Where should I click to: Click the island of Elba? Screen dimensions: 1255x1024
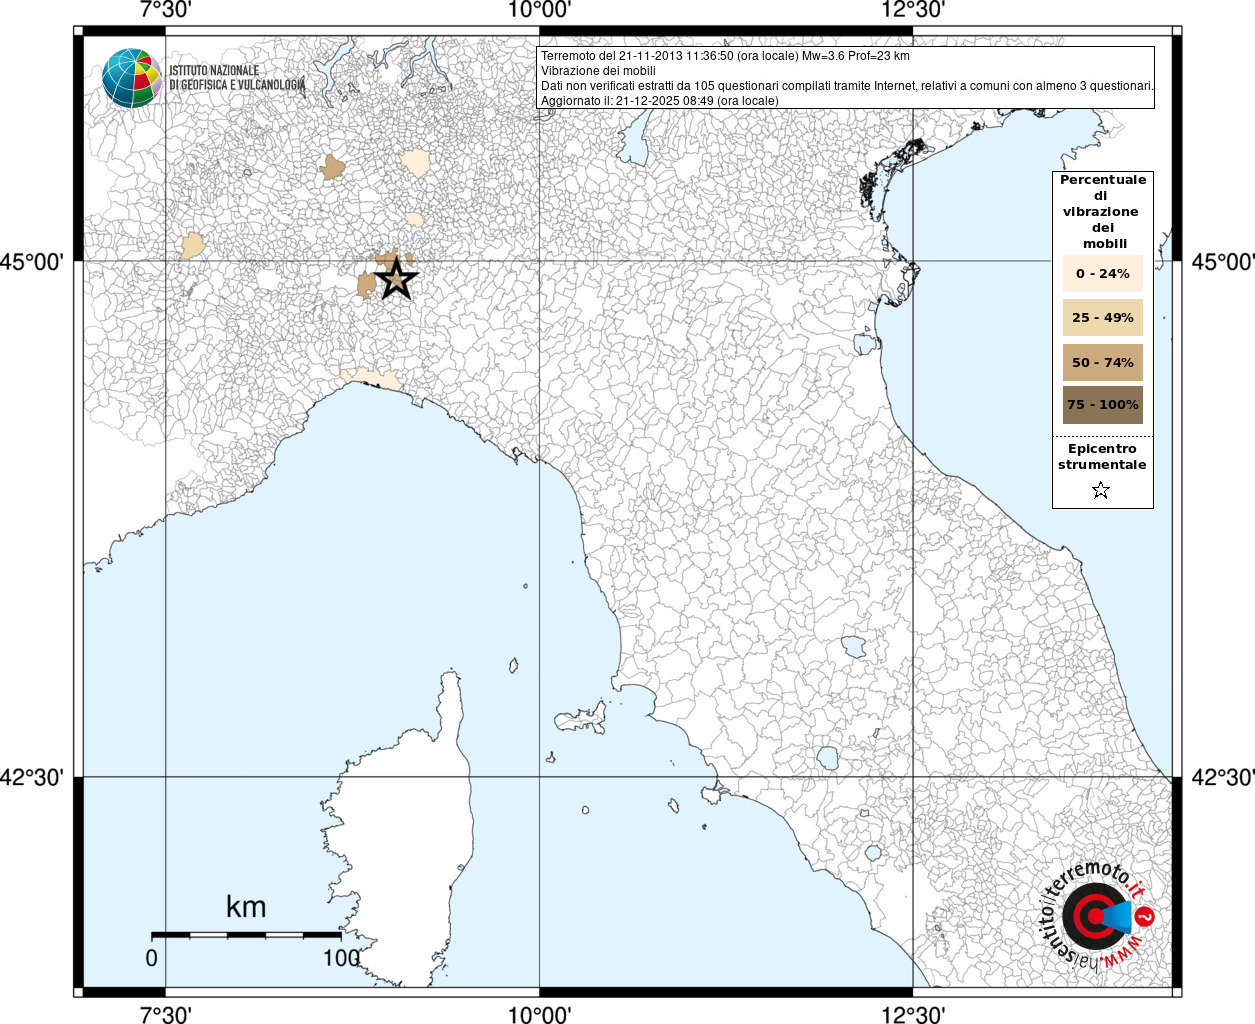[x=582, y=718]
